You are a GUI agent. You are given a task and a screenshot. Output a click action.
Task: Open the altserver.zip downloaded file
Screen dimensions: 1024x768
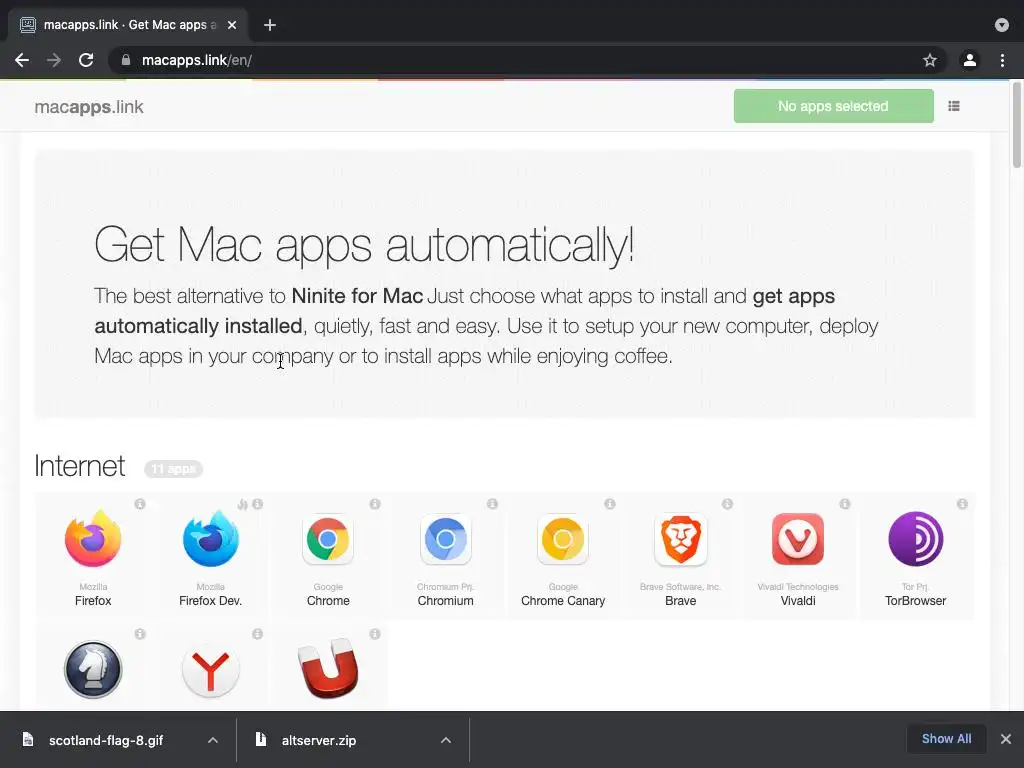tap(319, 740)
